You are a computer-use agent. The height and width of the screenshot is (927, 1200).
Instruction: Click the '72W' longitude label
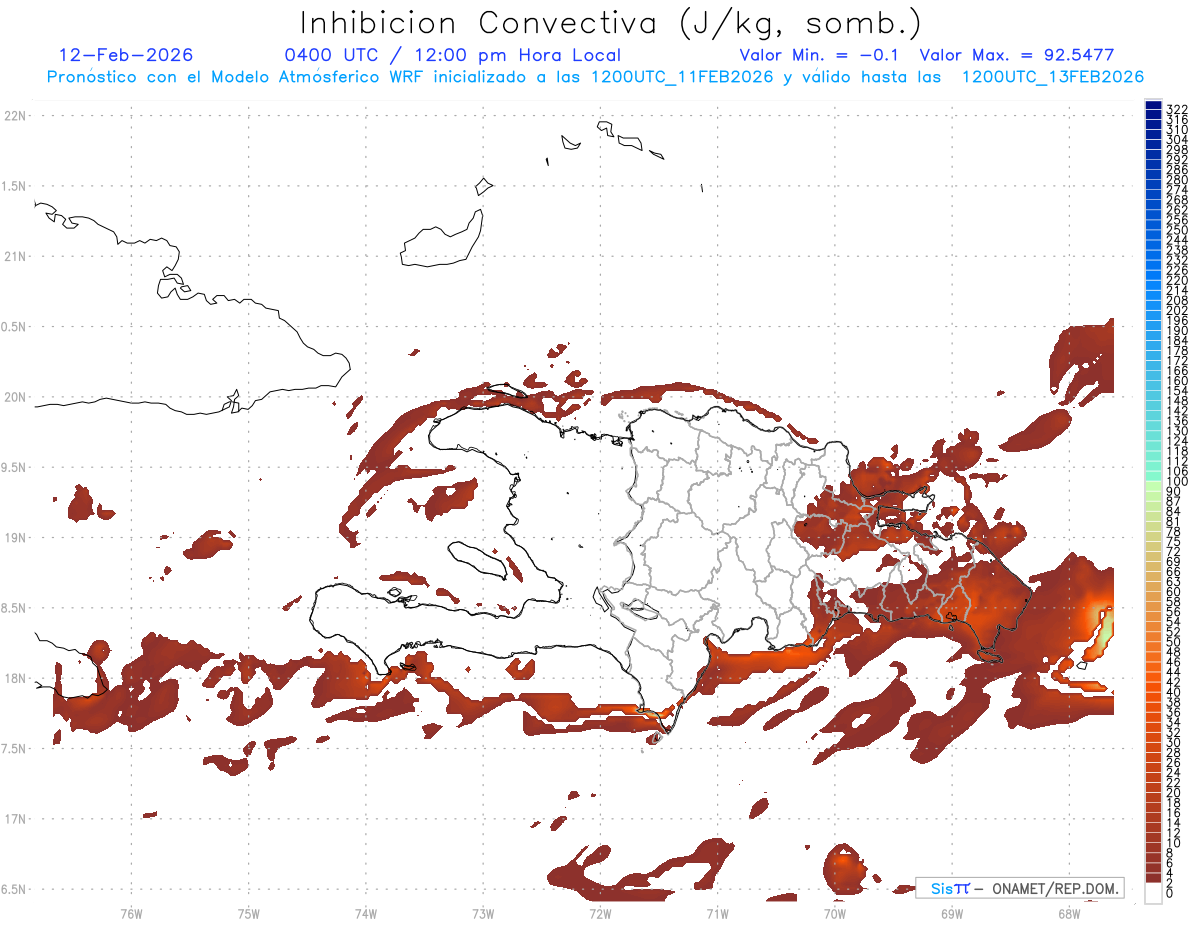(x=600, y=913)
